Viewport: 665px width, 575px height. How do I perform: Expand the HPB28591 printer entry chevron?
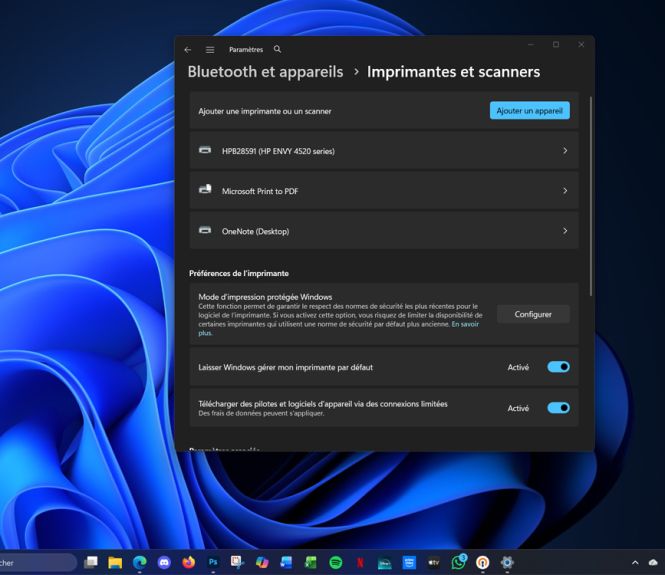565,151
